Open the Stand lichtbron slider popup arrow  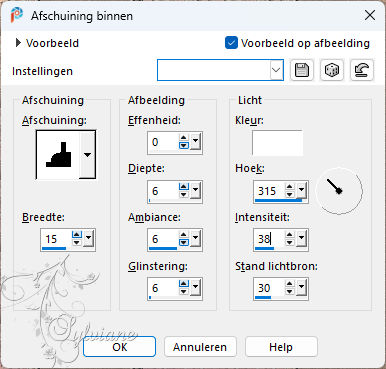click(301, 287)
